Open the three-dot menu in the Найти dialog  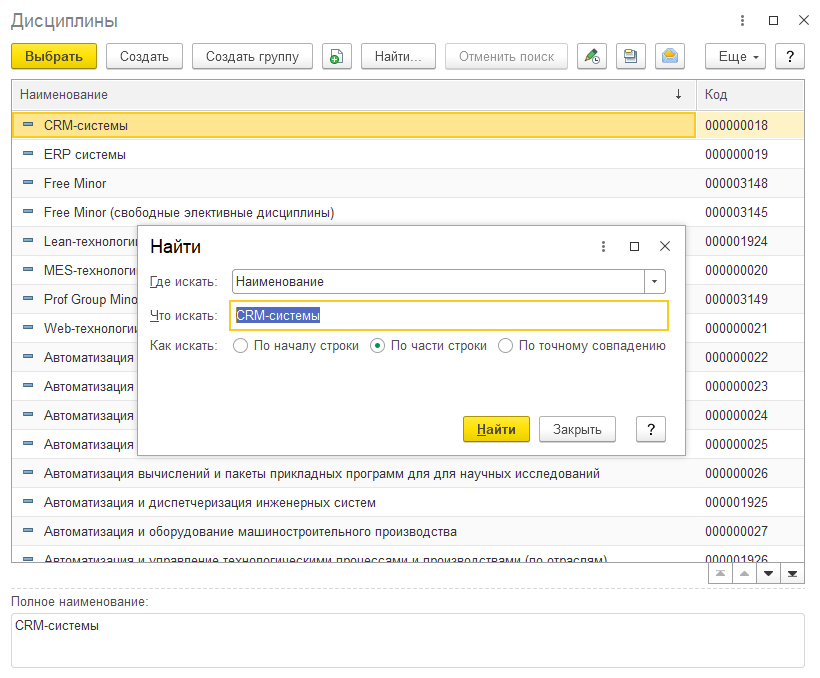pyautogui.click(x=603, y=246)
